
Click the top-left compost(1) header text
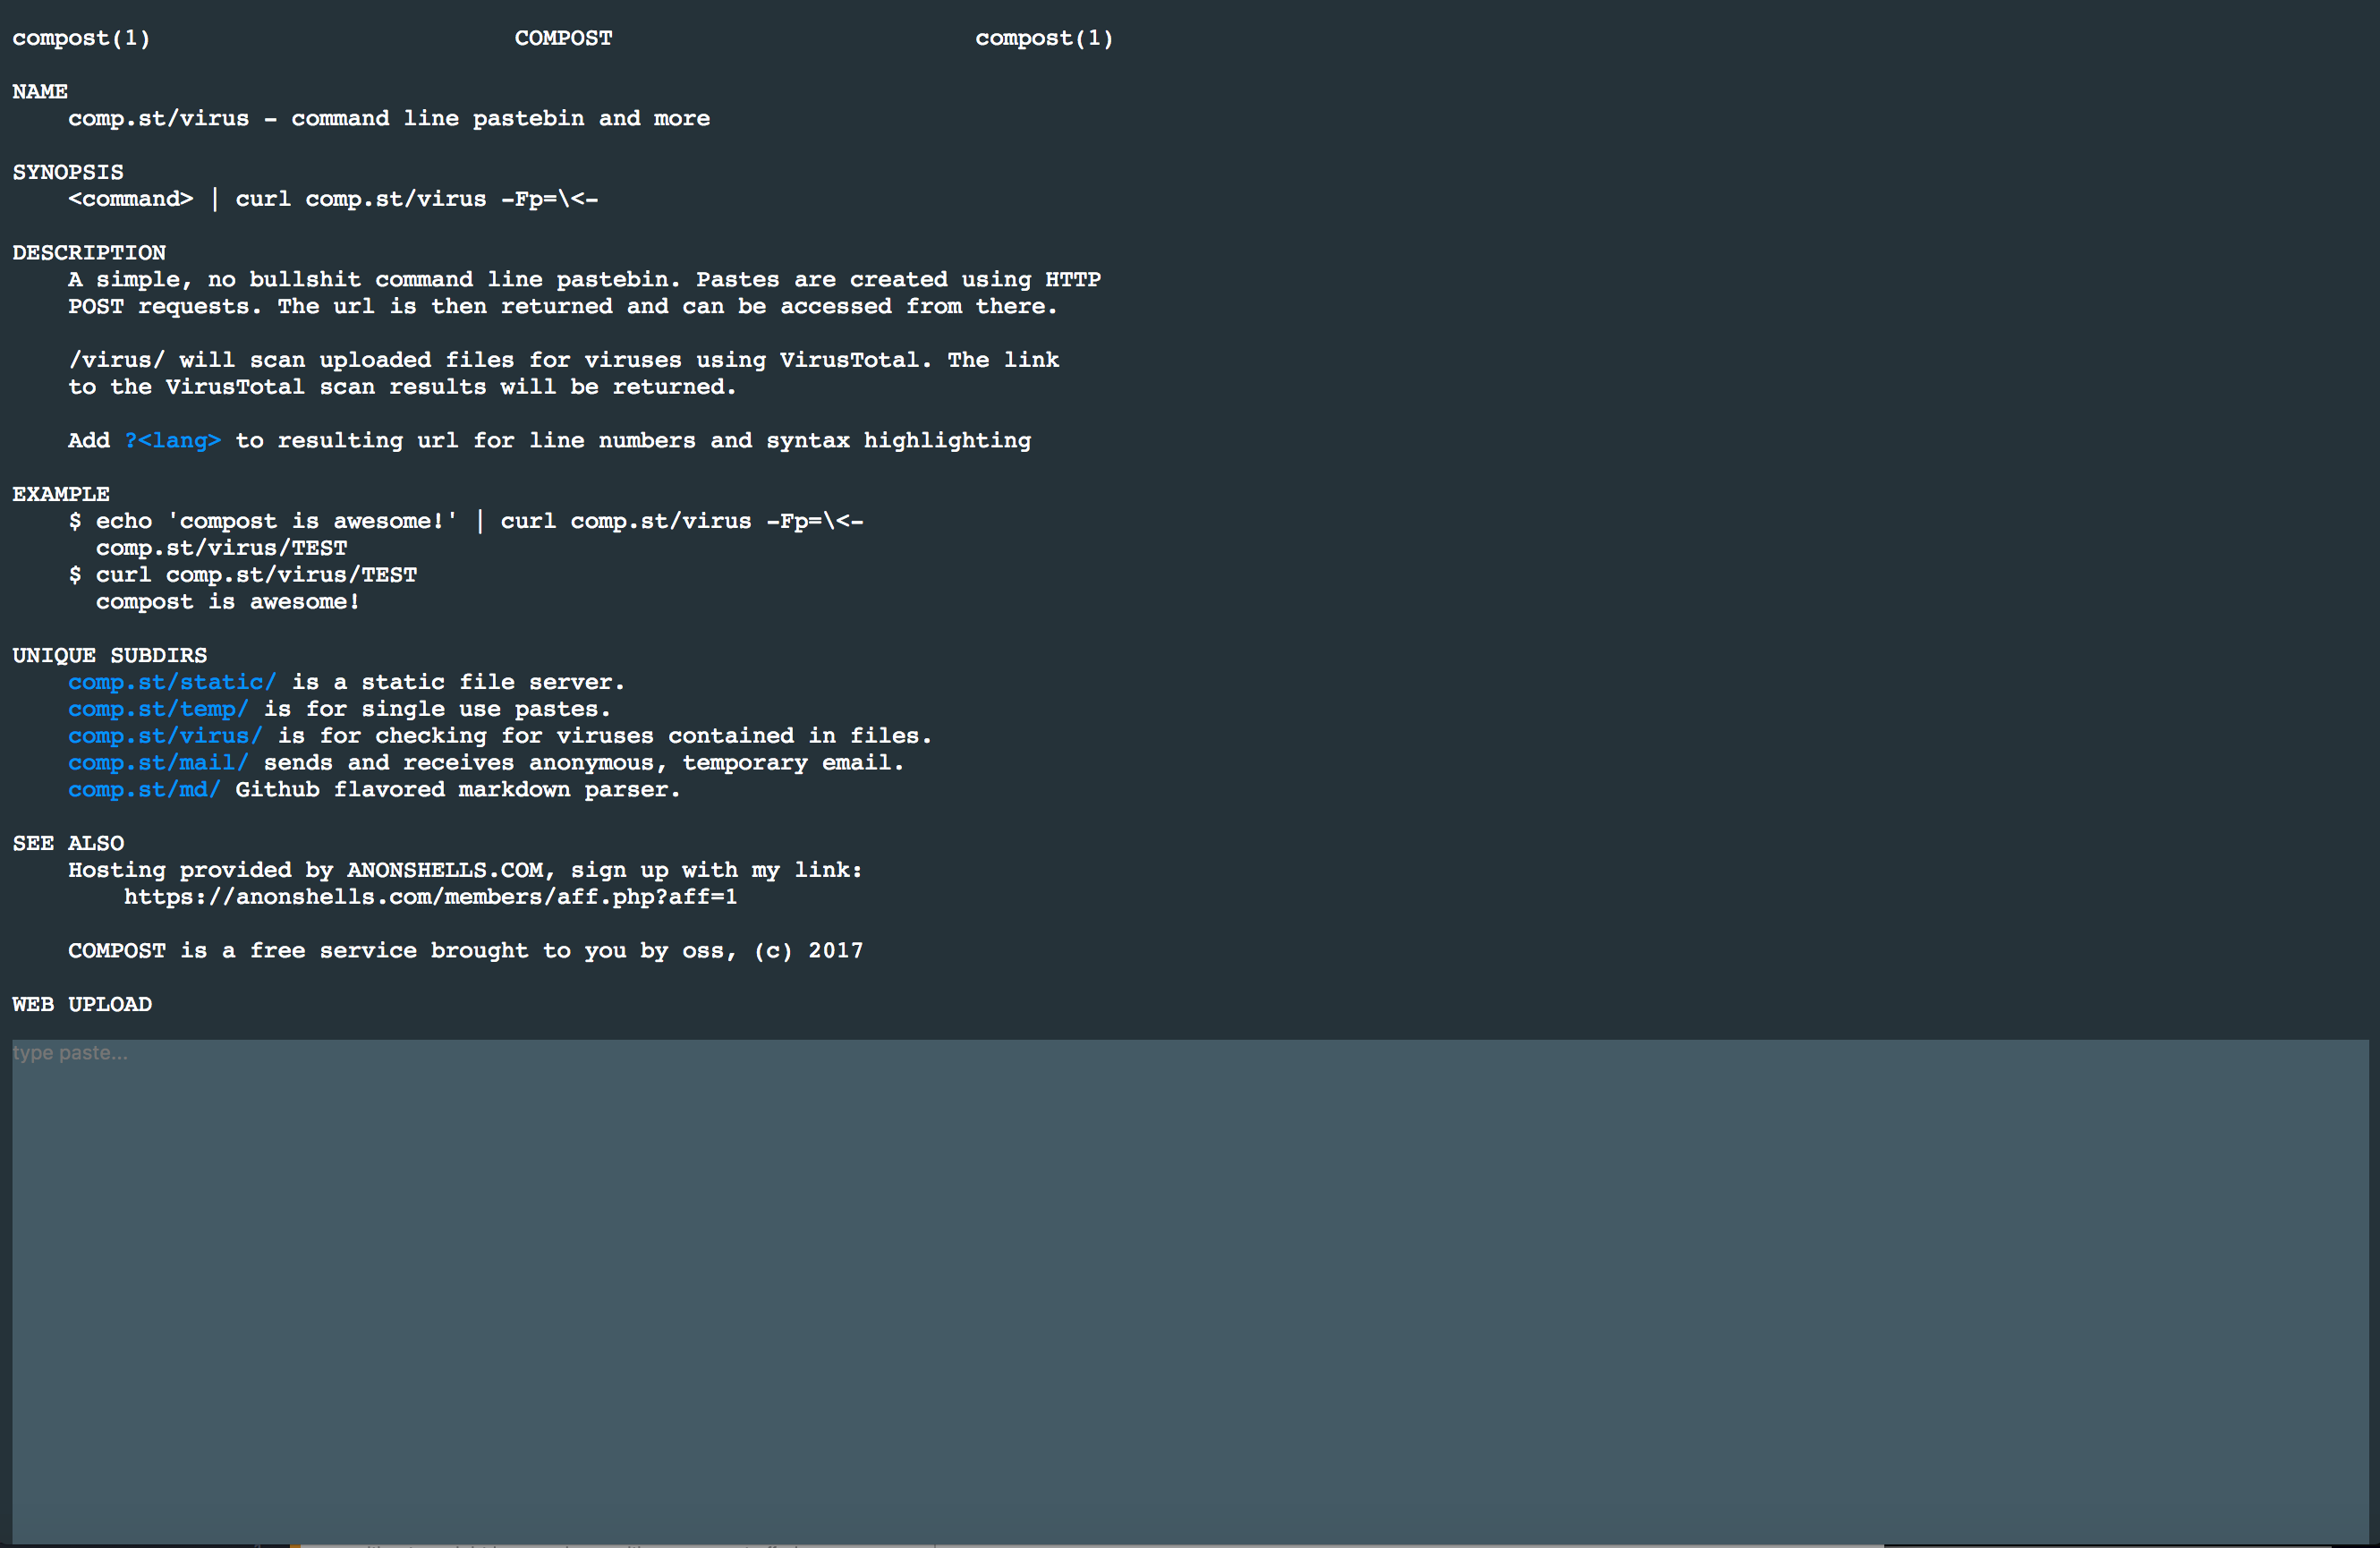(x=81, y=38)
